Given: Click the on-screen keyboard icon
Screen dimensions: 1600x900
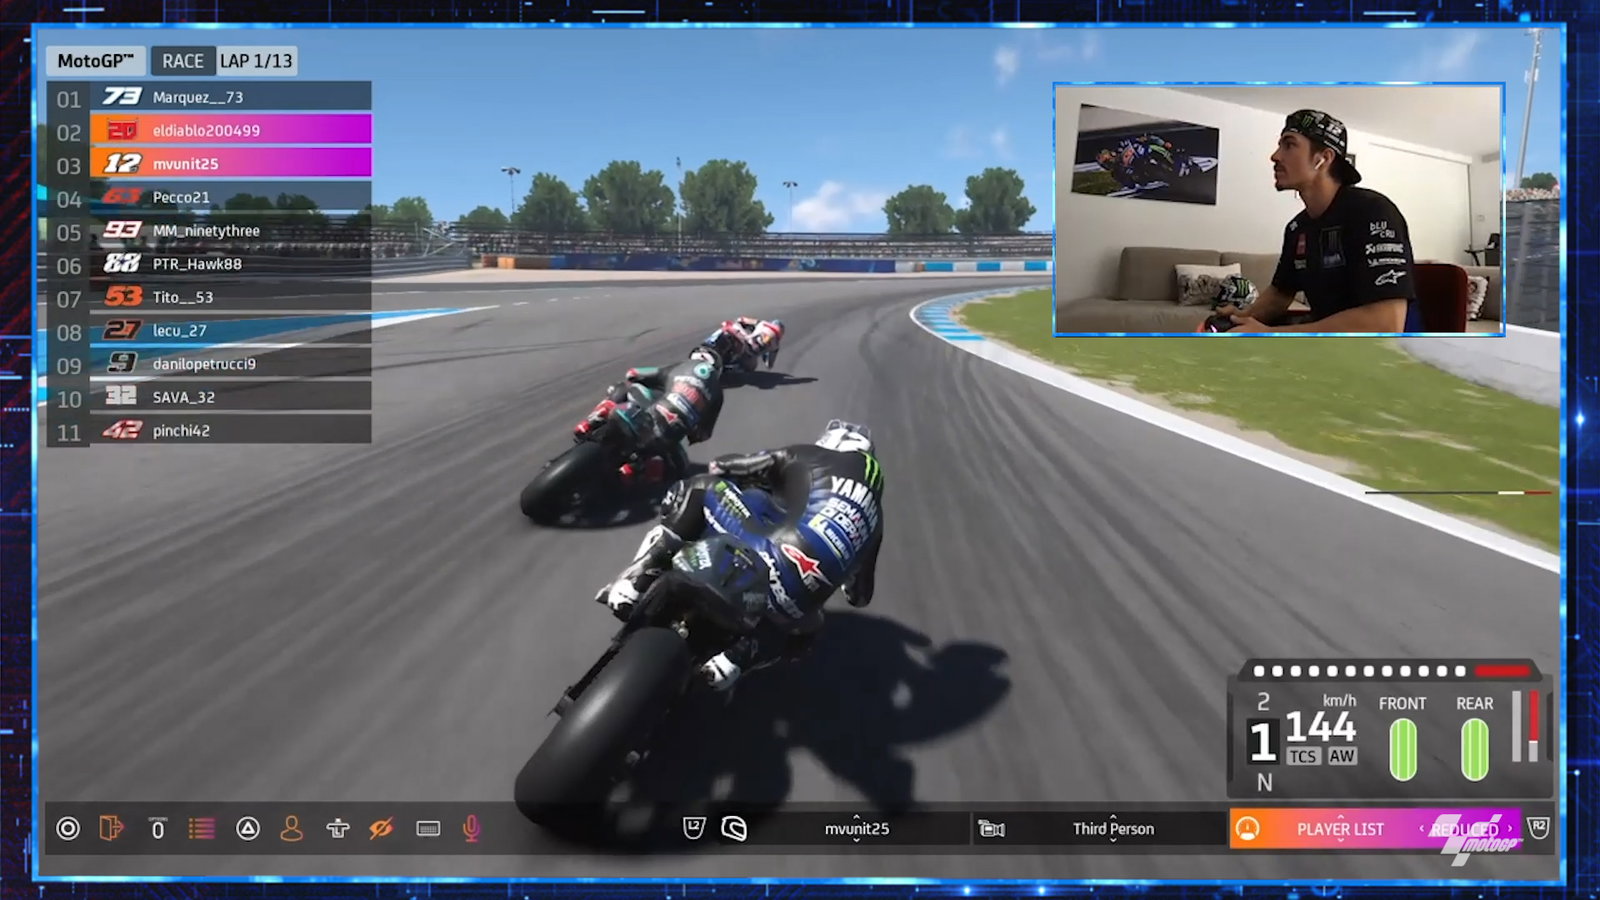Looking at the screenshot, I should pyautogui.click(x=427, y=828).
